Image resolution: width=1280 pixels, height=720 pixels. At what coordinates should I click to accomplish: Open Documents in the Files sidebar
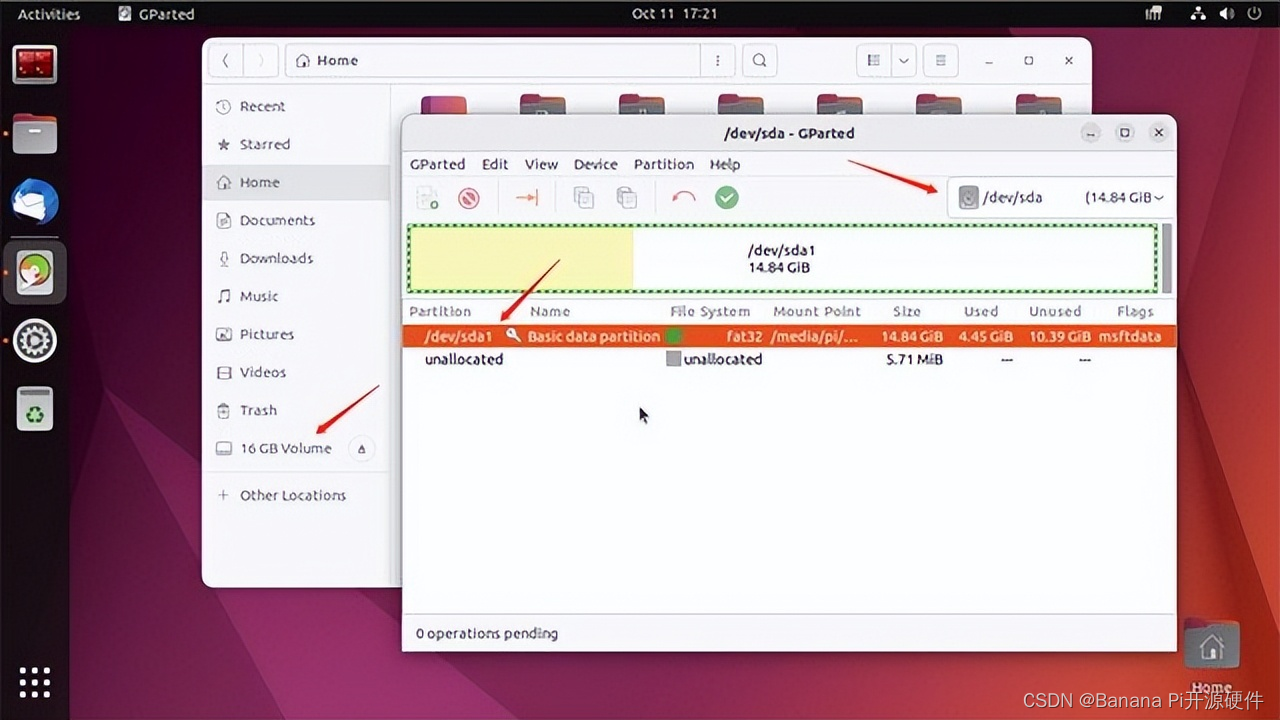(x=296, y=220)
